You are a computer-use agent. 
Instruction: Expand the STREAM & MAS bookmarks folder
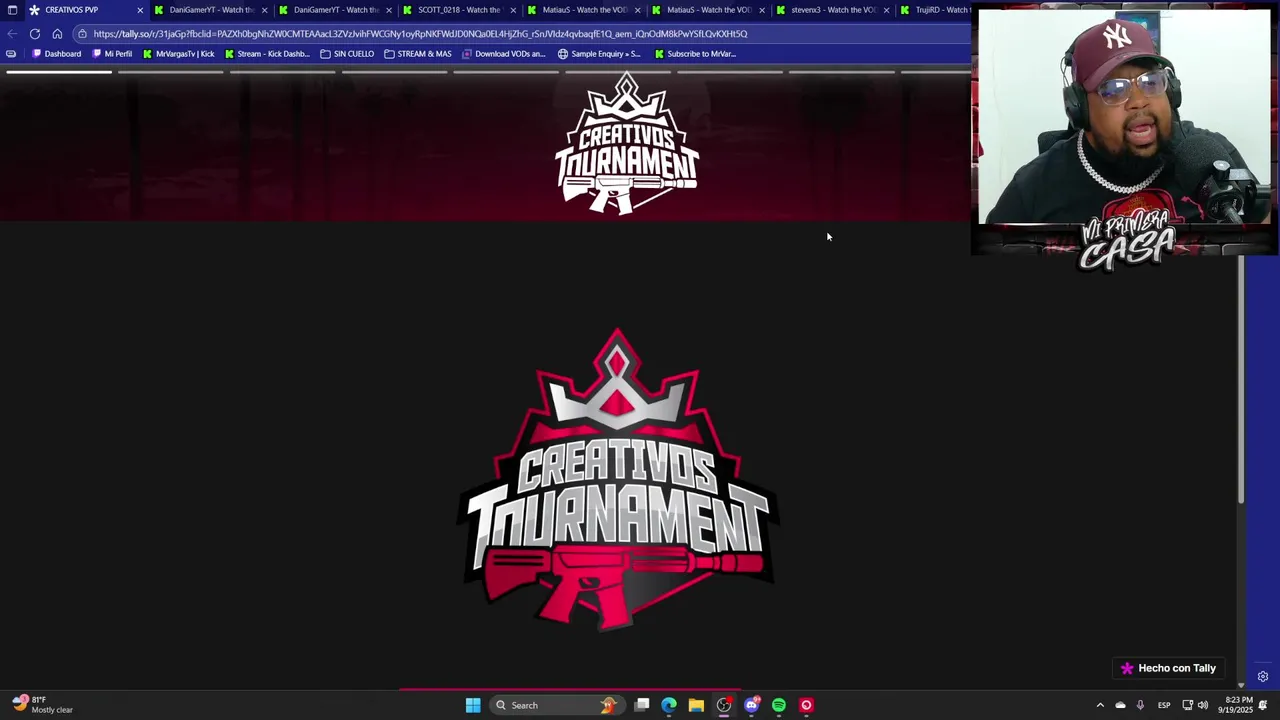[x=418, y=54]
